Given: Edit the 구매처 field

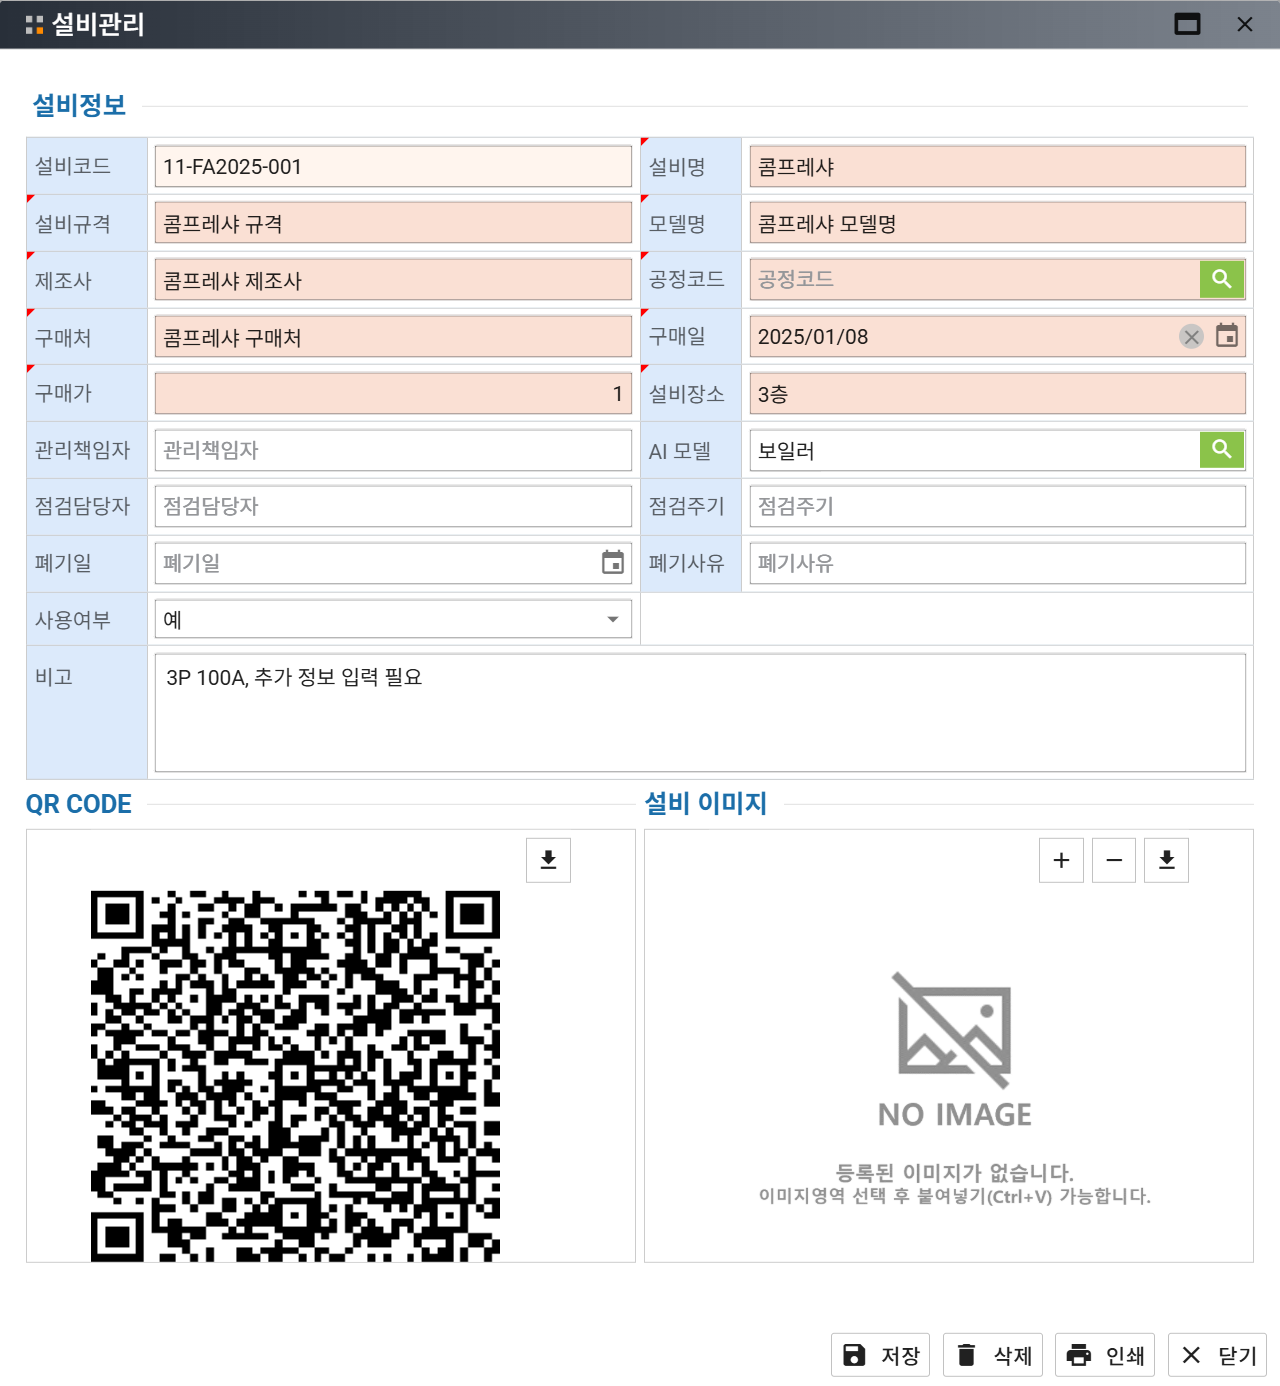Looking at the screenshot, I should click(x=393, y=337).
